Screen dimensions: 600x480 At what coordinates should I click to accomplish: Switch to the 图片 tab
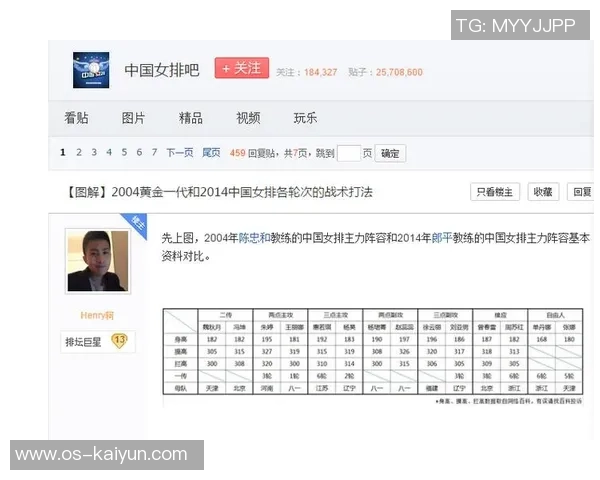[x=133, y=118]
